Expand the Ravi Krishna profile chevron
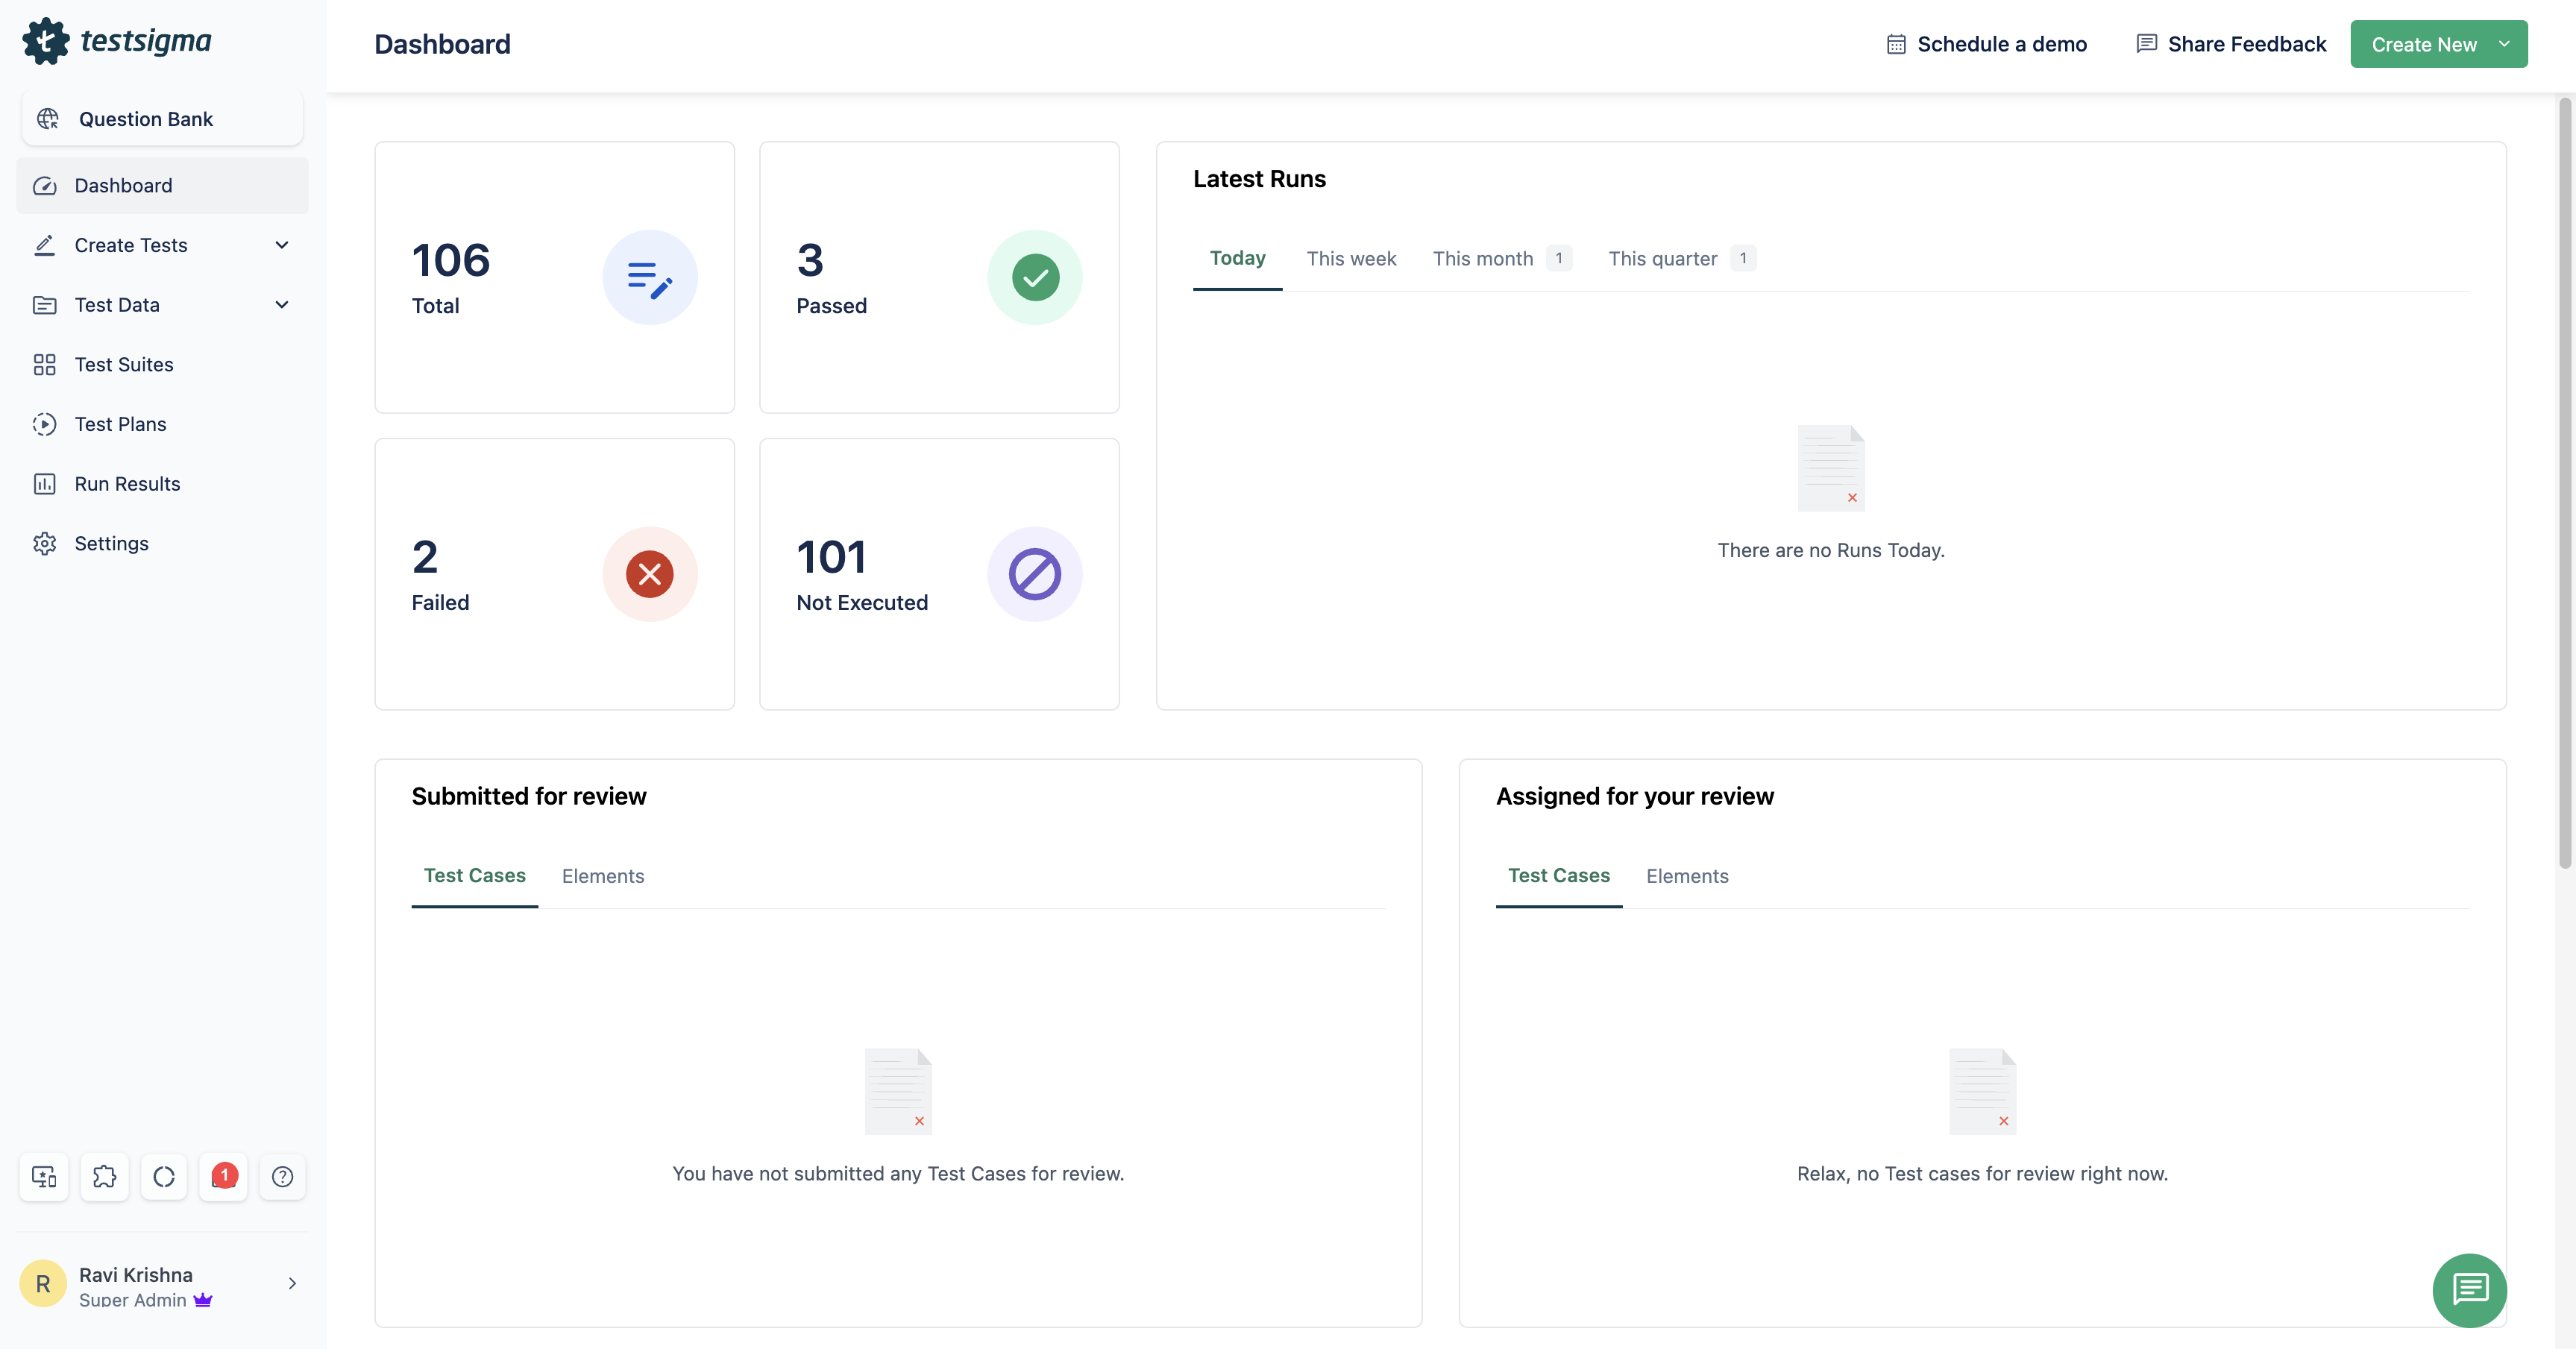This screenshot has height=1349, width=2576. coord(291,1284)
